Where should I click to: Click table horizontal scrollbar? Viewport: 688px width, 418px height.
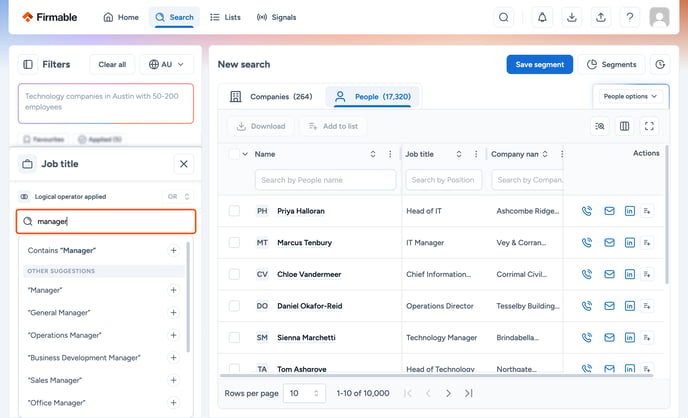tap(436, 375)
